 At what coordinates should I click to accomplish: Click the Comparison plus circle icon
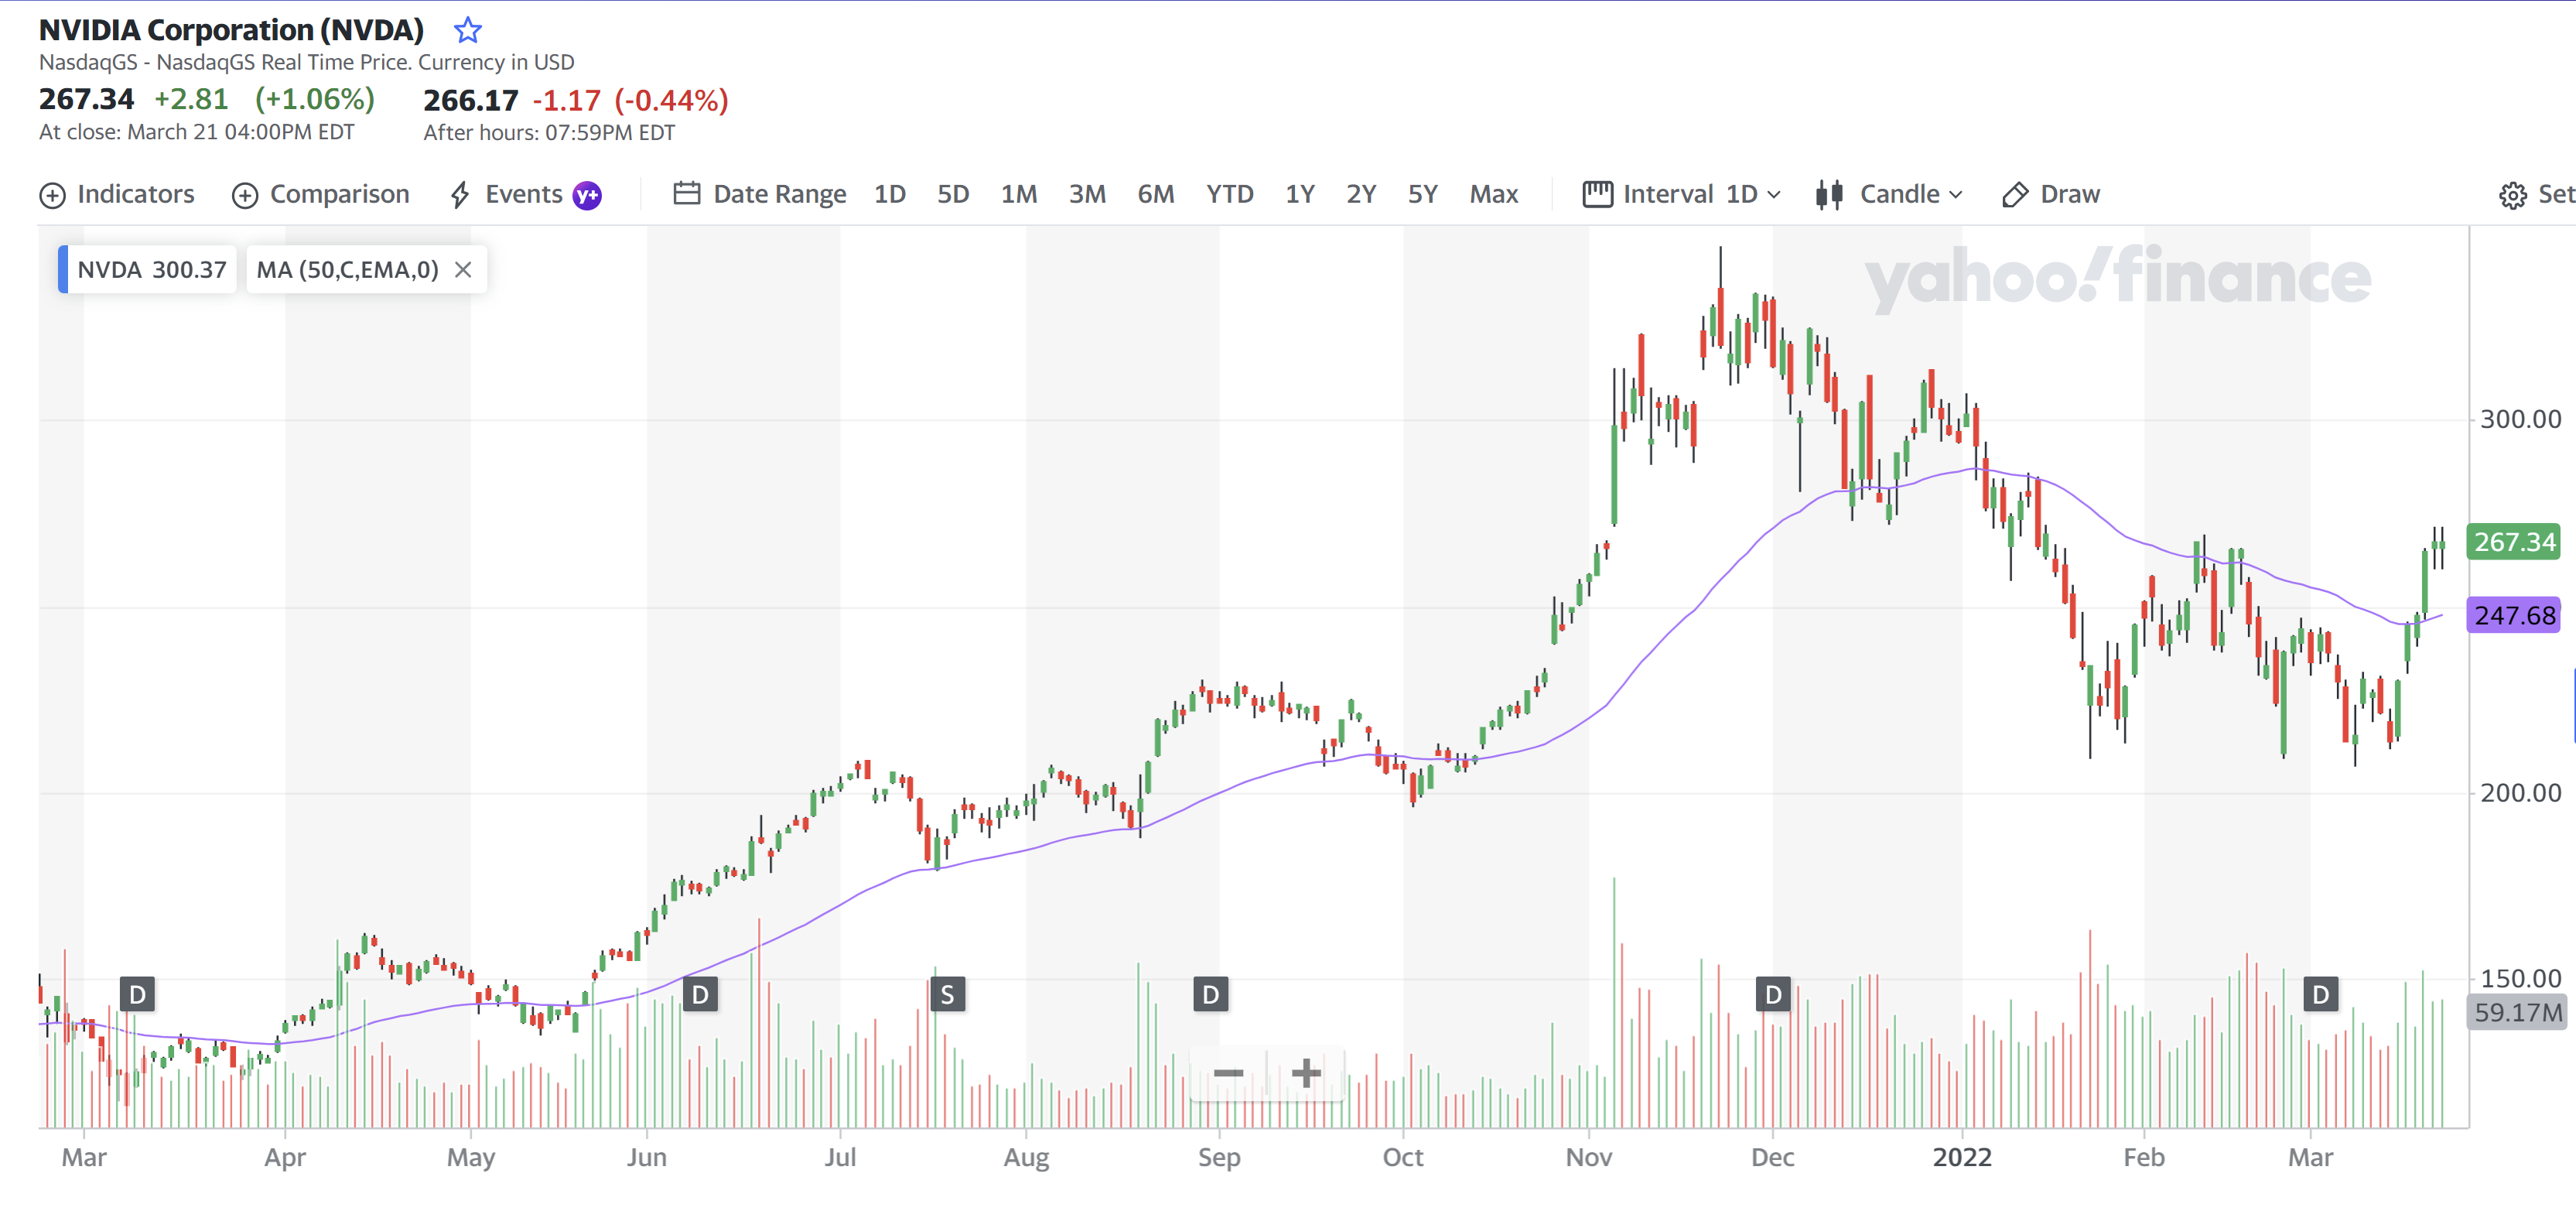click(245, 195)
